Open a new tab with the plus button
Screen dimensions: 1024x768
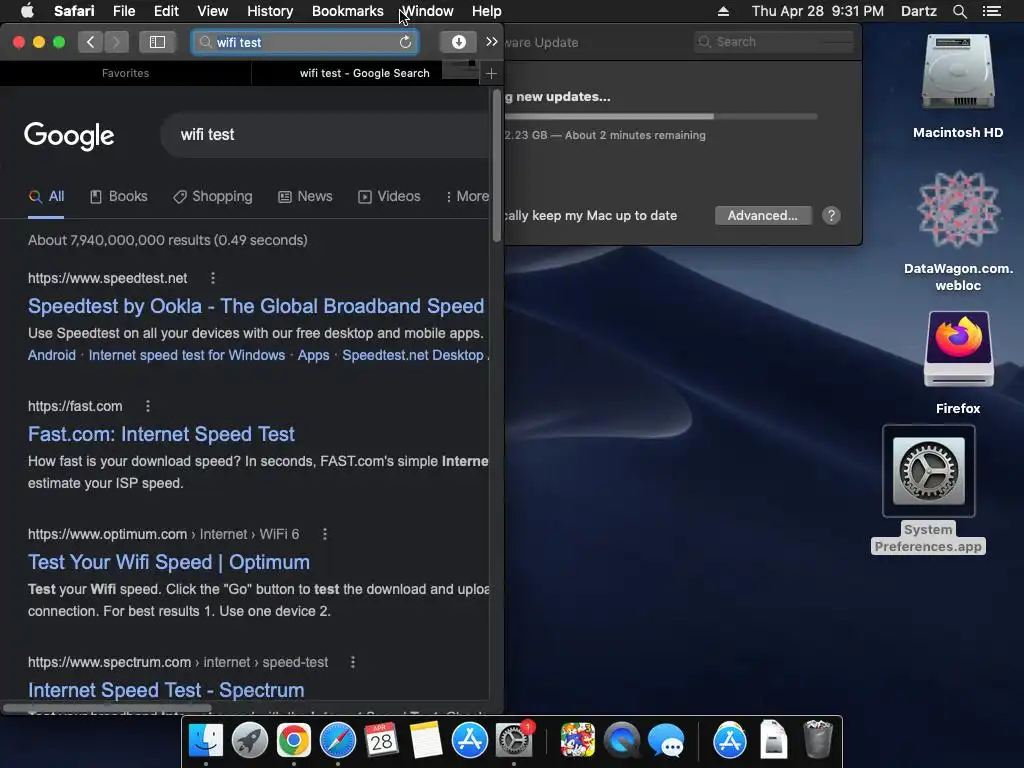tap(491, 73)
